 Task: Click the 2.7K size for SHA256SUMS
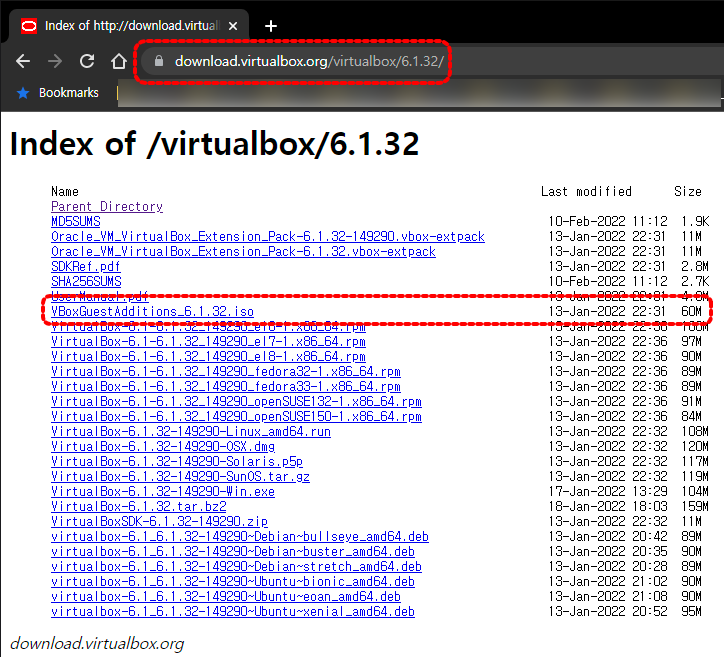coord(695,281)
